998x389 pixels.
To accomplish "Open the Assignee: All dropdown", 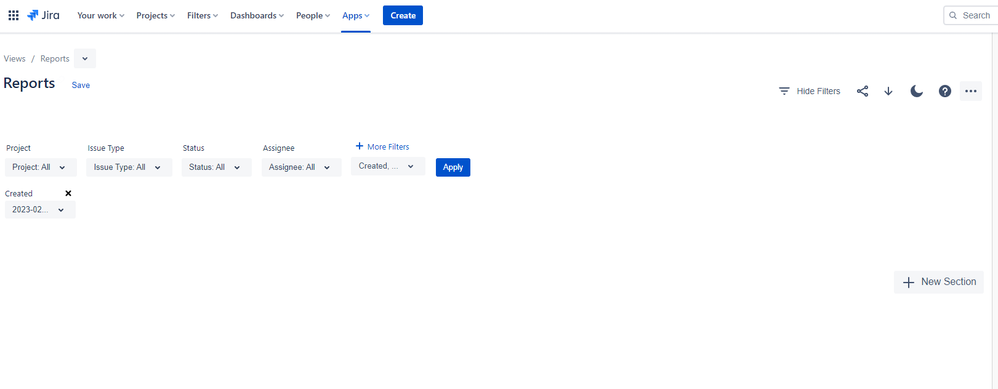I will point(301,167).
